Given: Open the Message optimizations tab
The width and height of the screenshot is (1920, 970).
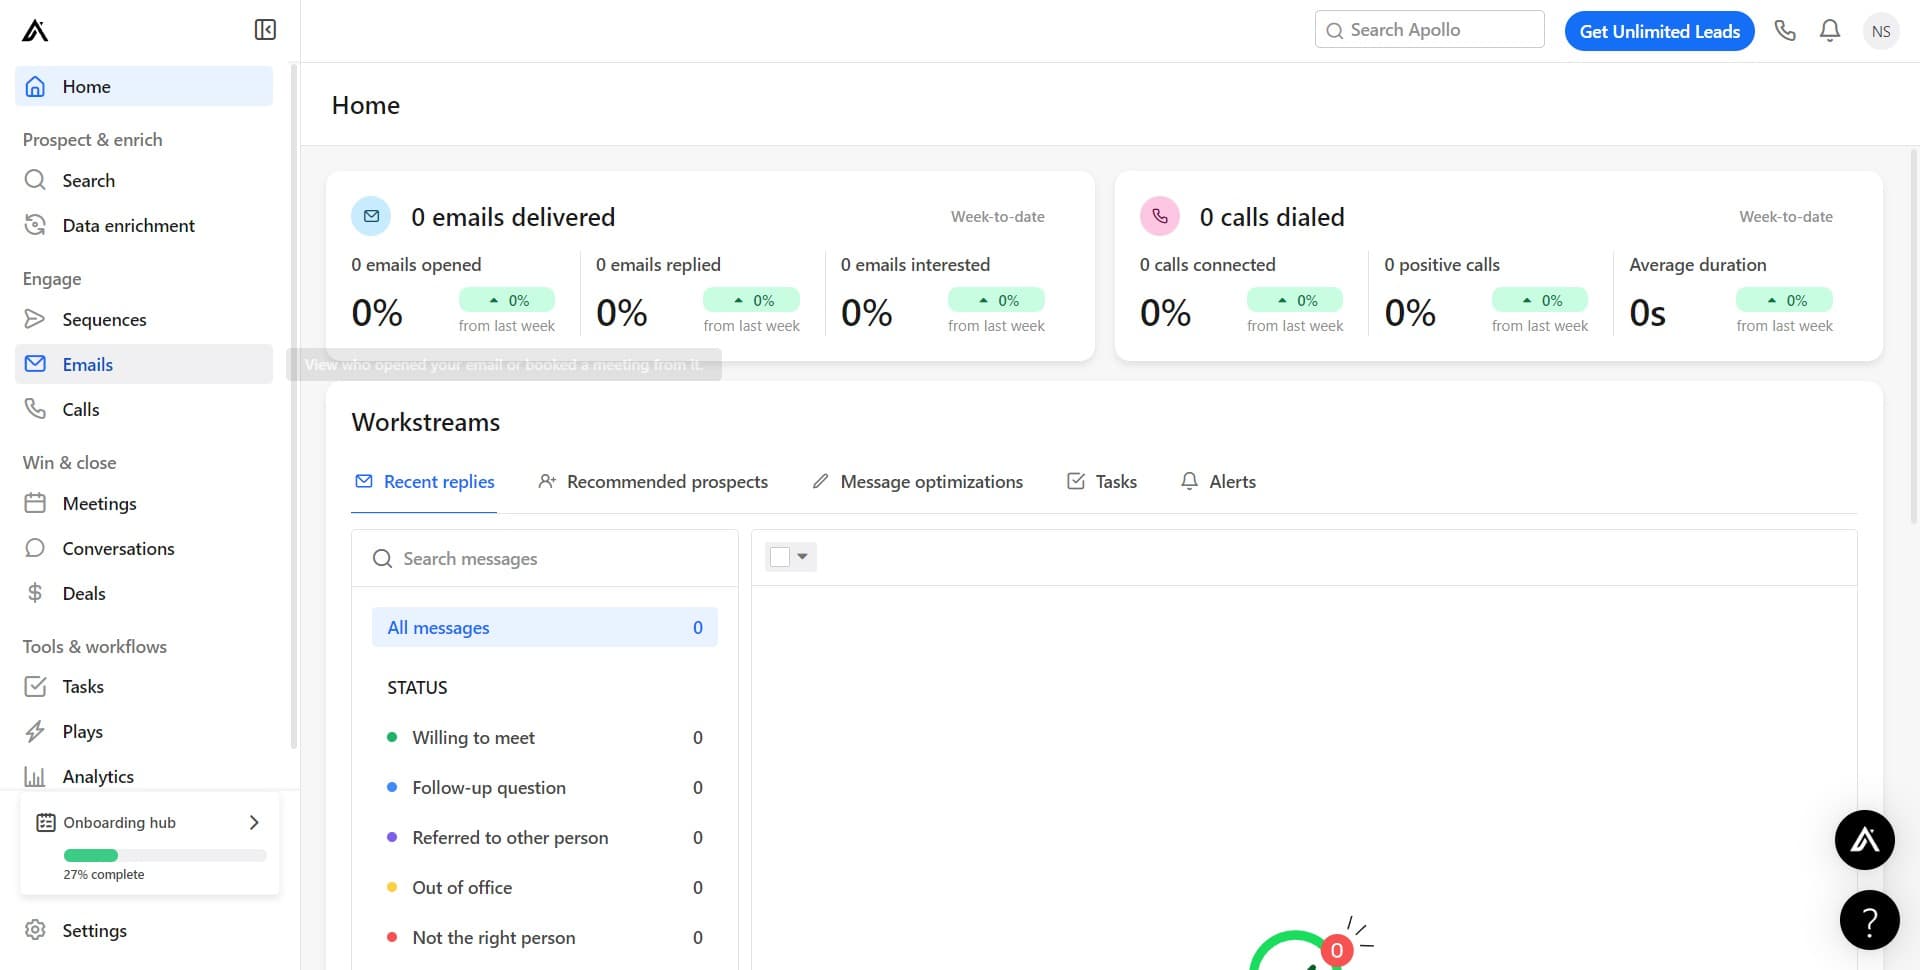Looking at the screenshot, I should click(x=917, y=482).
